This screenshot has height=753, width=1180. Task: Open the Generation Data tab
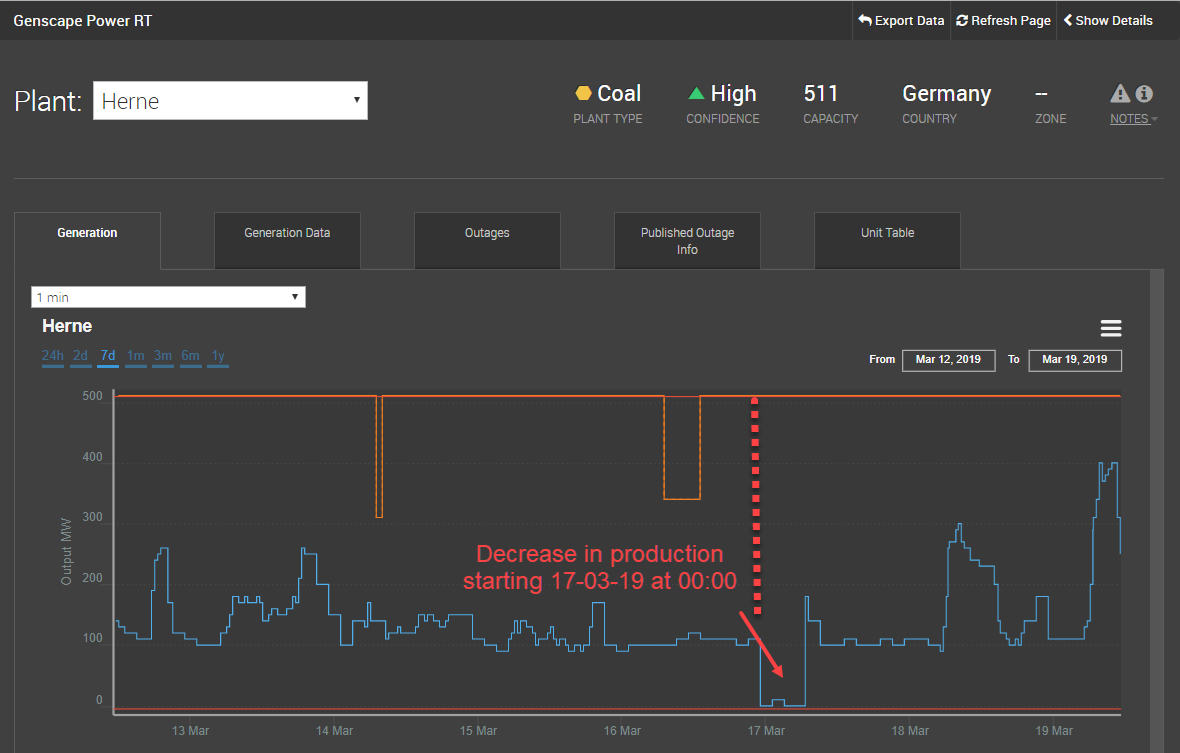click(x=287, y=240)
